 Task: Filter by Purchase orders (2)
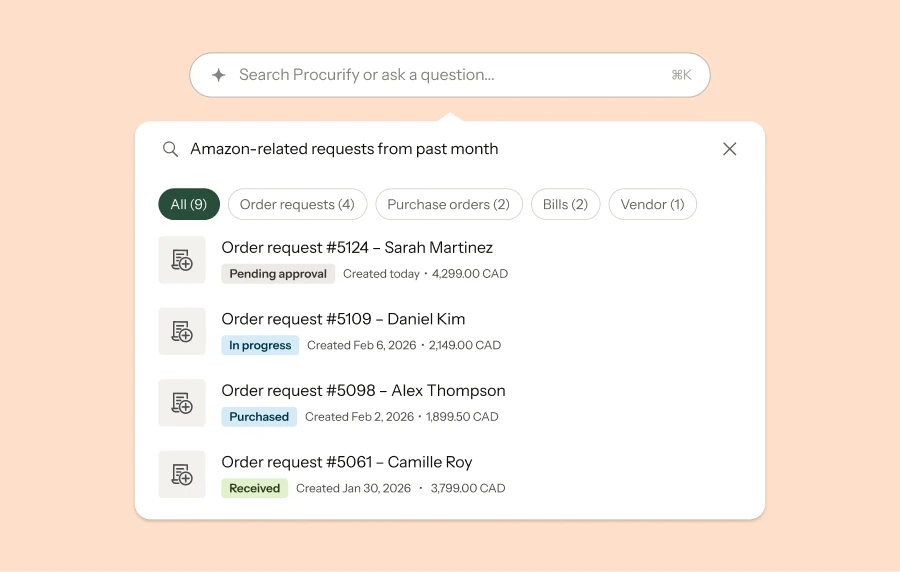click(449, 204)
